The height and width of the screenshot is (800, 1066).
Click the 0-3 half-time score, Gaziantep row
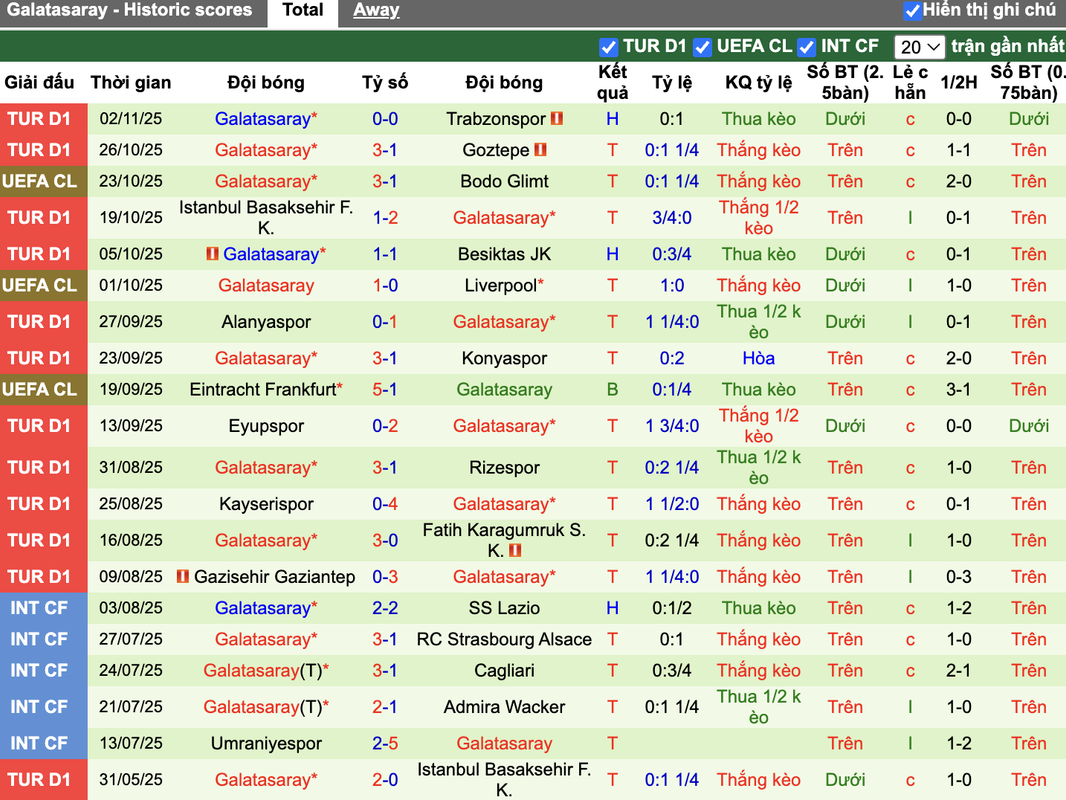pos(959,577)
